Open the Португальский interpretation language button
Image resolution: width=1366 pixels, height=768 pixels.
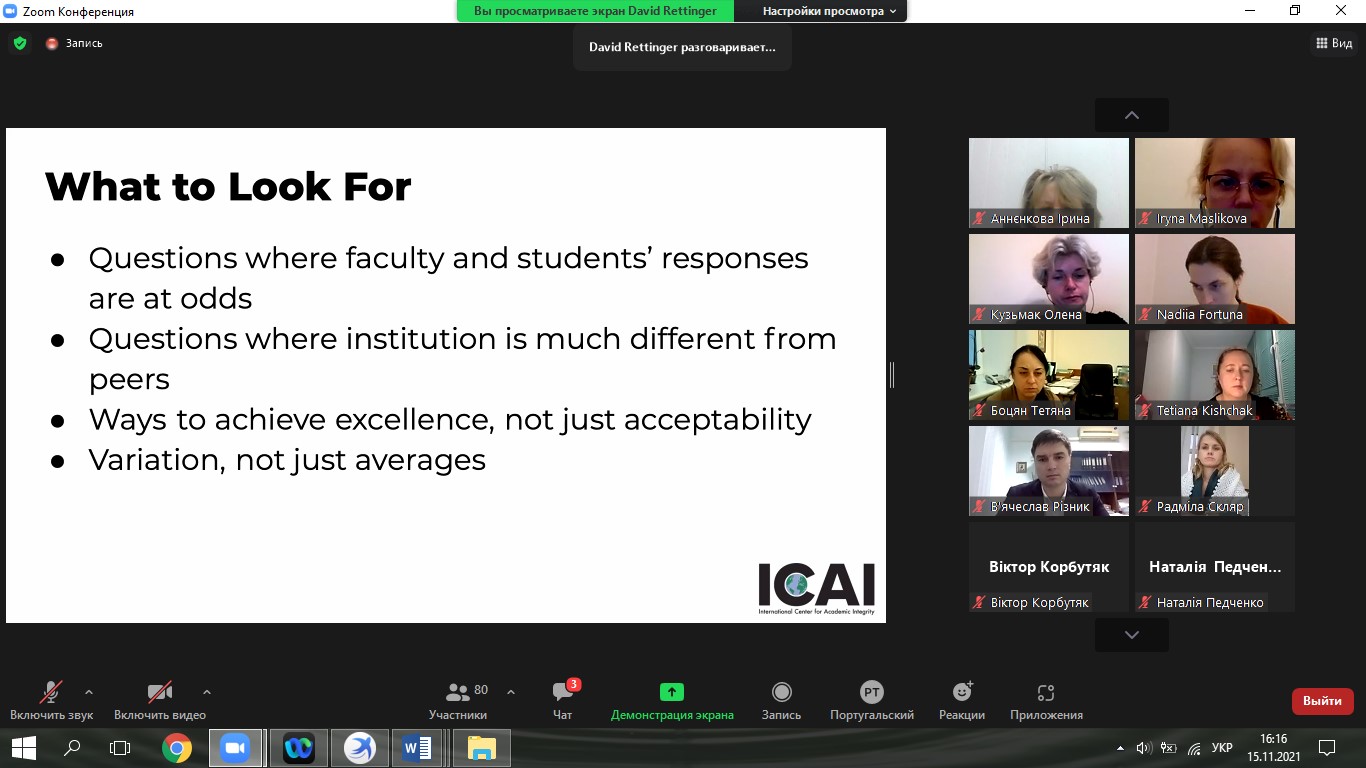pos(872,700)
